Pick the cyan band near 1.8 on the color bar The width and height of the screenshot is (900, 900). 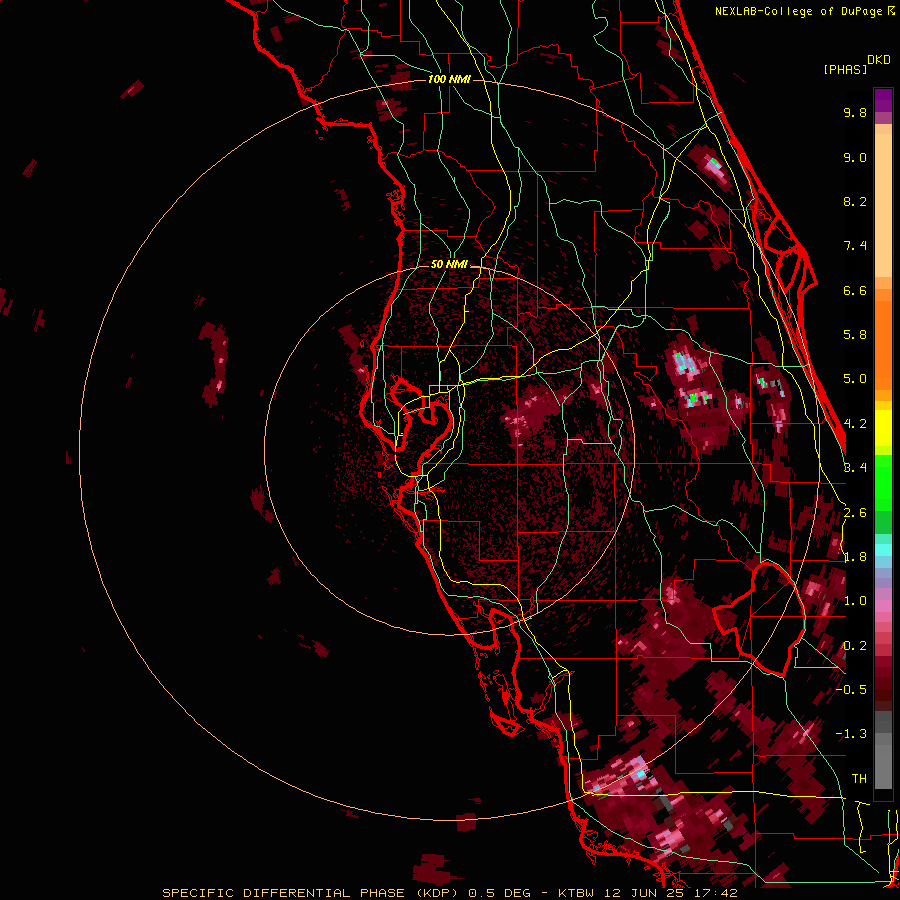883,550
